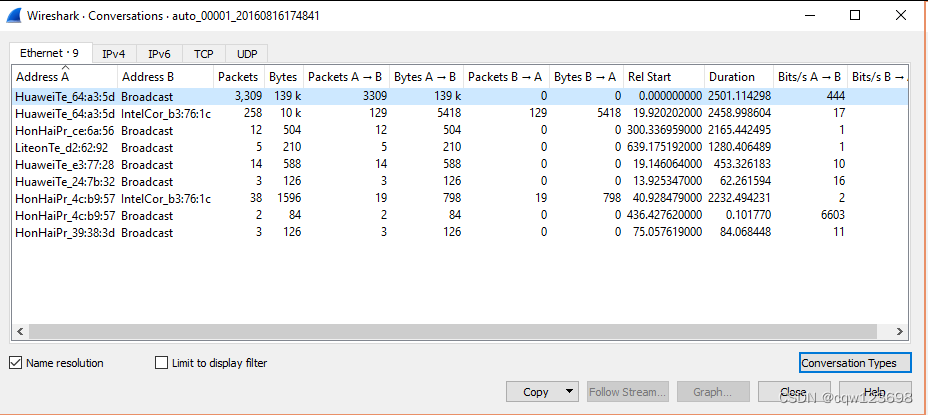This screenshot has width=928, height=415.
Task: Click the horizontal scrollbar left arrow
Action: point(20,332)
